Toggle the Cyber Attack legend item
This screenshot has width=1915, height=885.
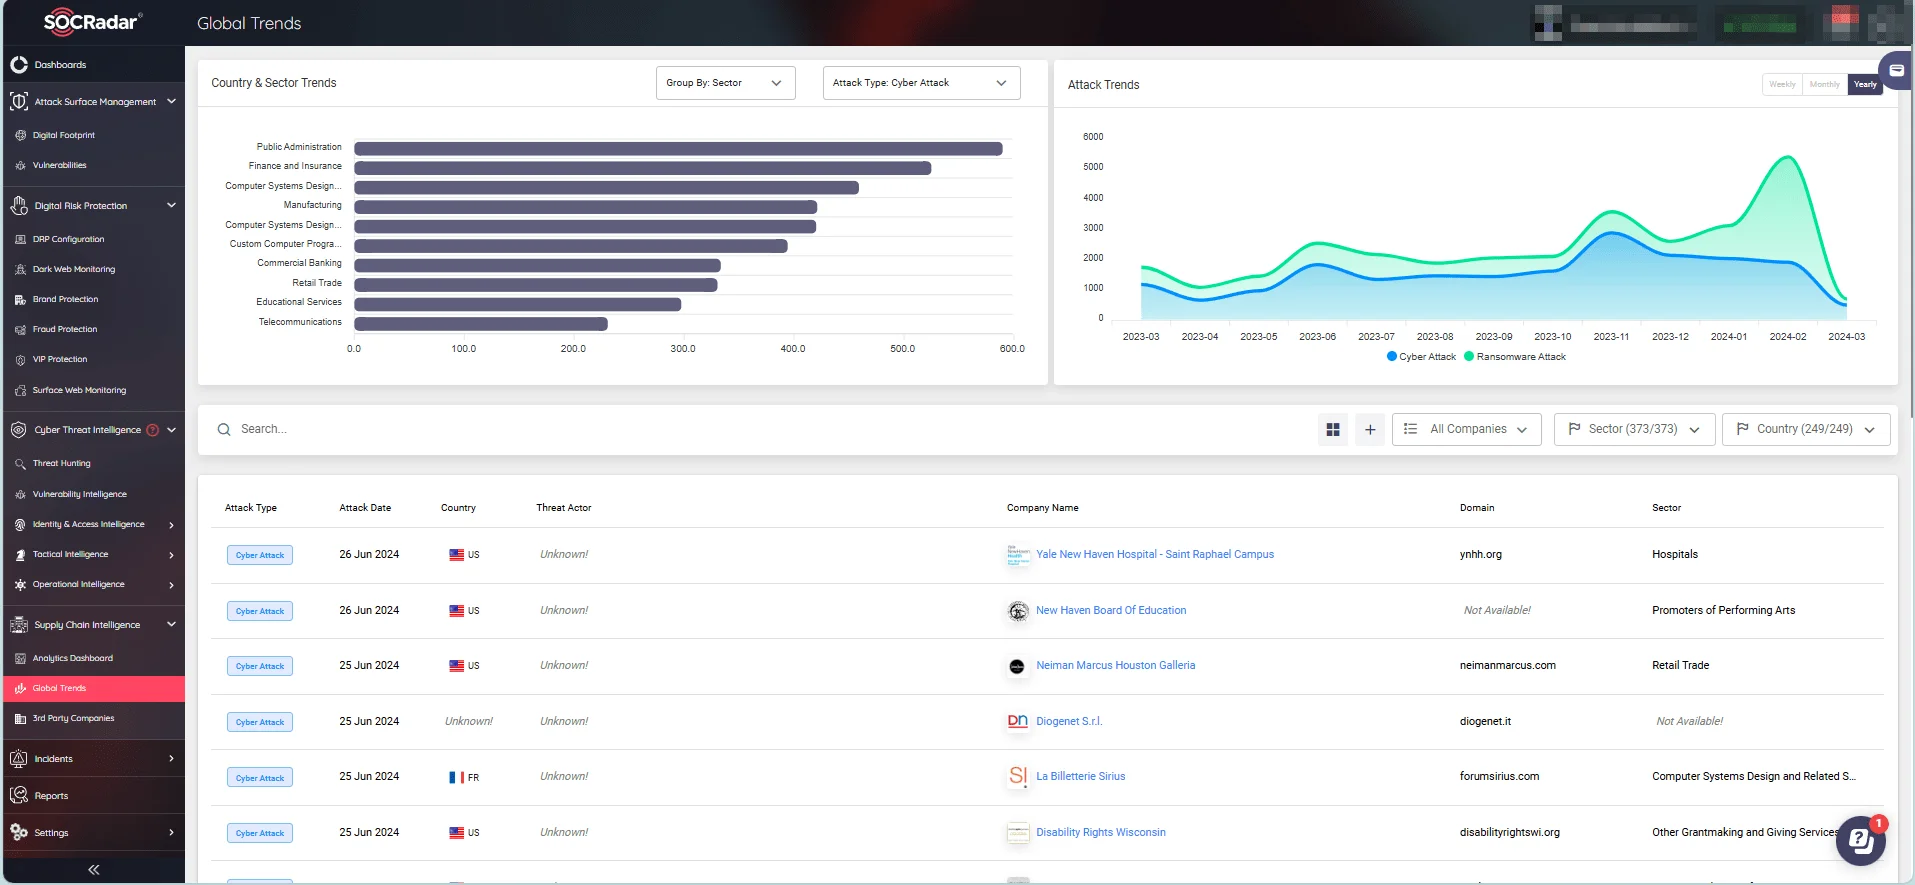[1421, 357]
